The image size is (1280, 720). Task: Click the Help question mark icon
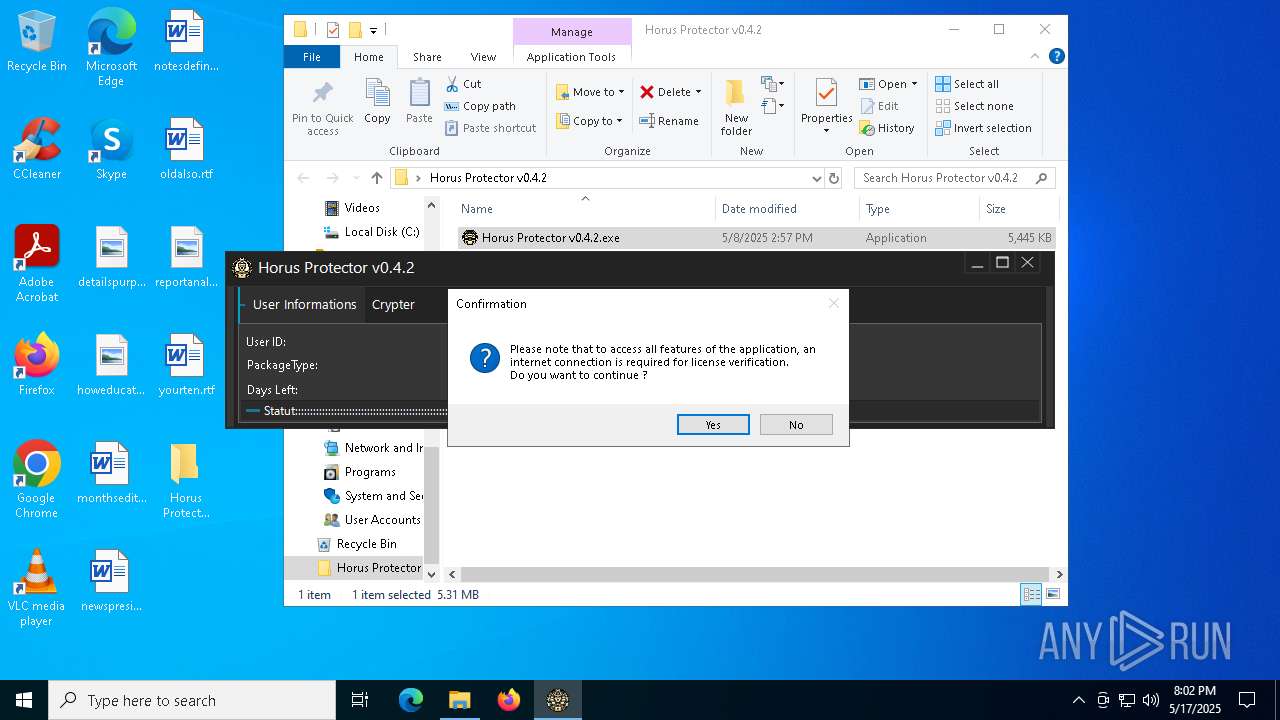[1056, 56]
